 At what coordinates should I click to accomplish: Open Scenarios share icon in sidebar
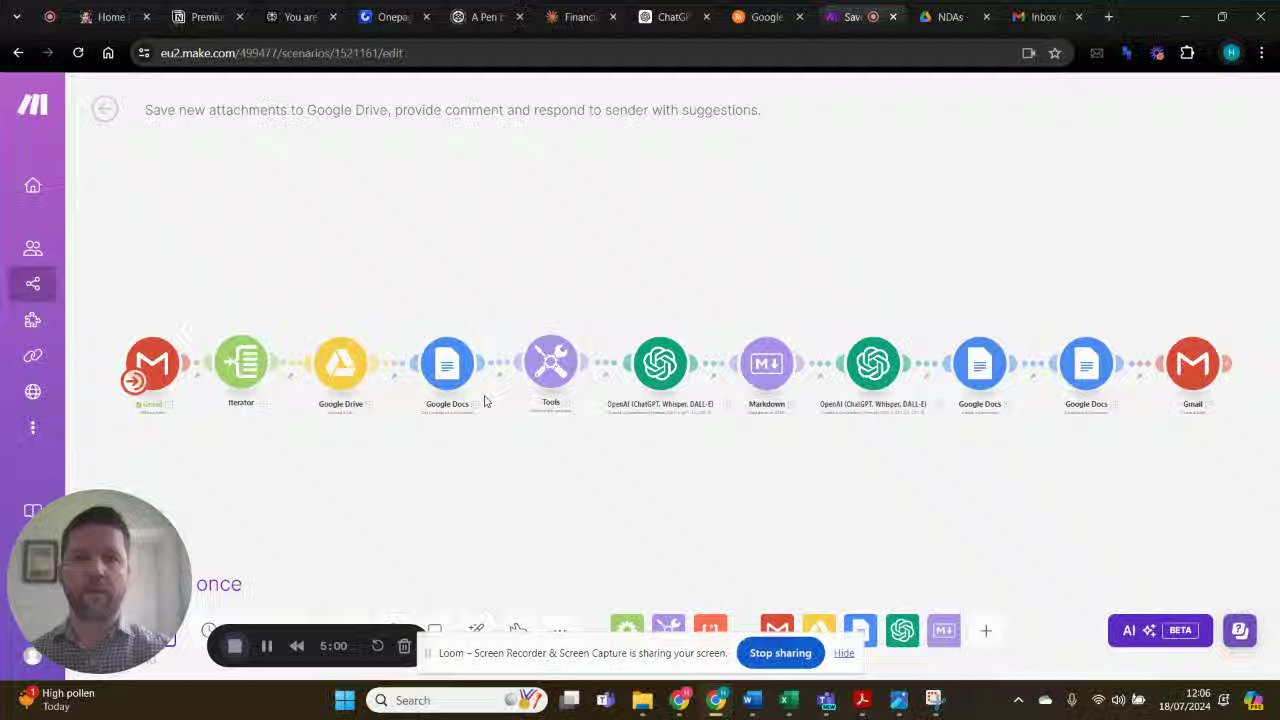click(x=33, y=284)
